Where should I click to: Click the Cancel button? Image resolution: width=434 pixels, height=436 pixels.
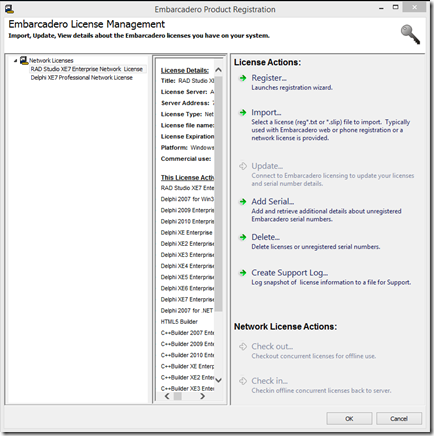coord(399,419)
